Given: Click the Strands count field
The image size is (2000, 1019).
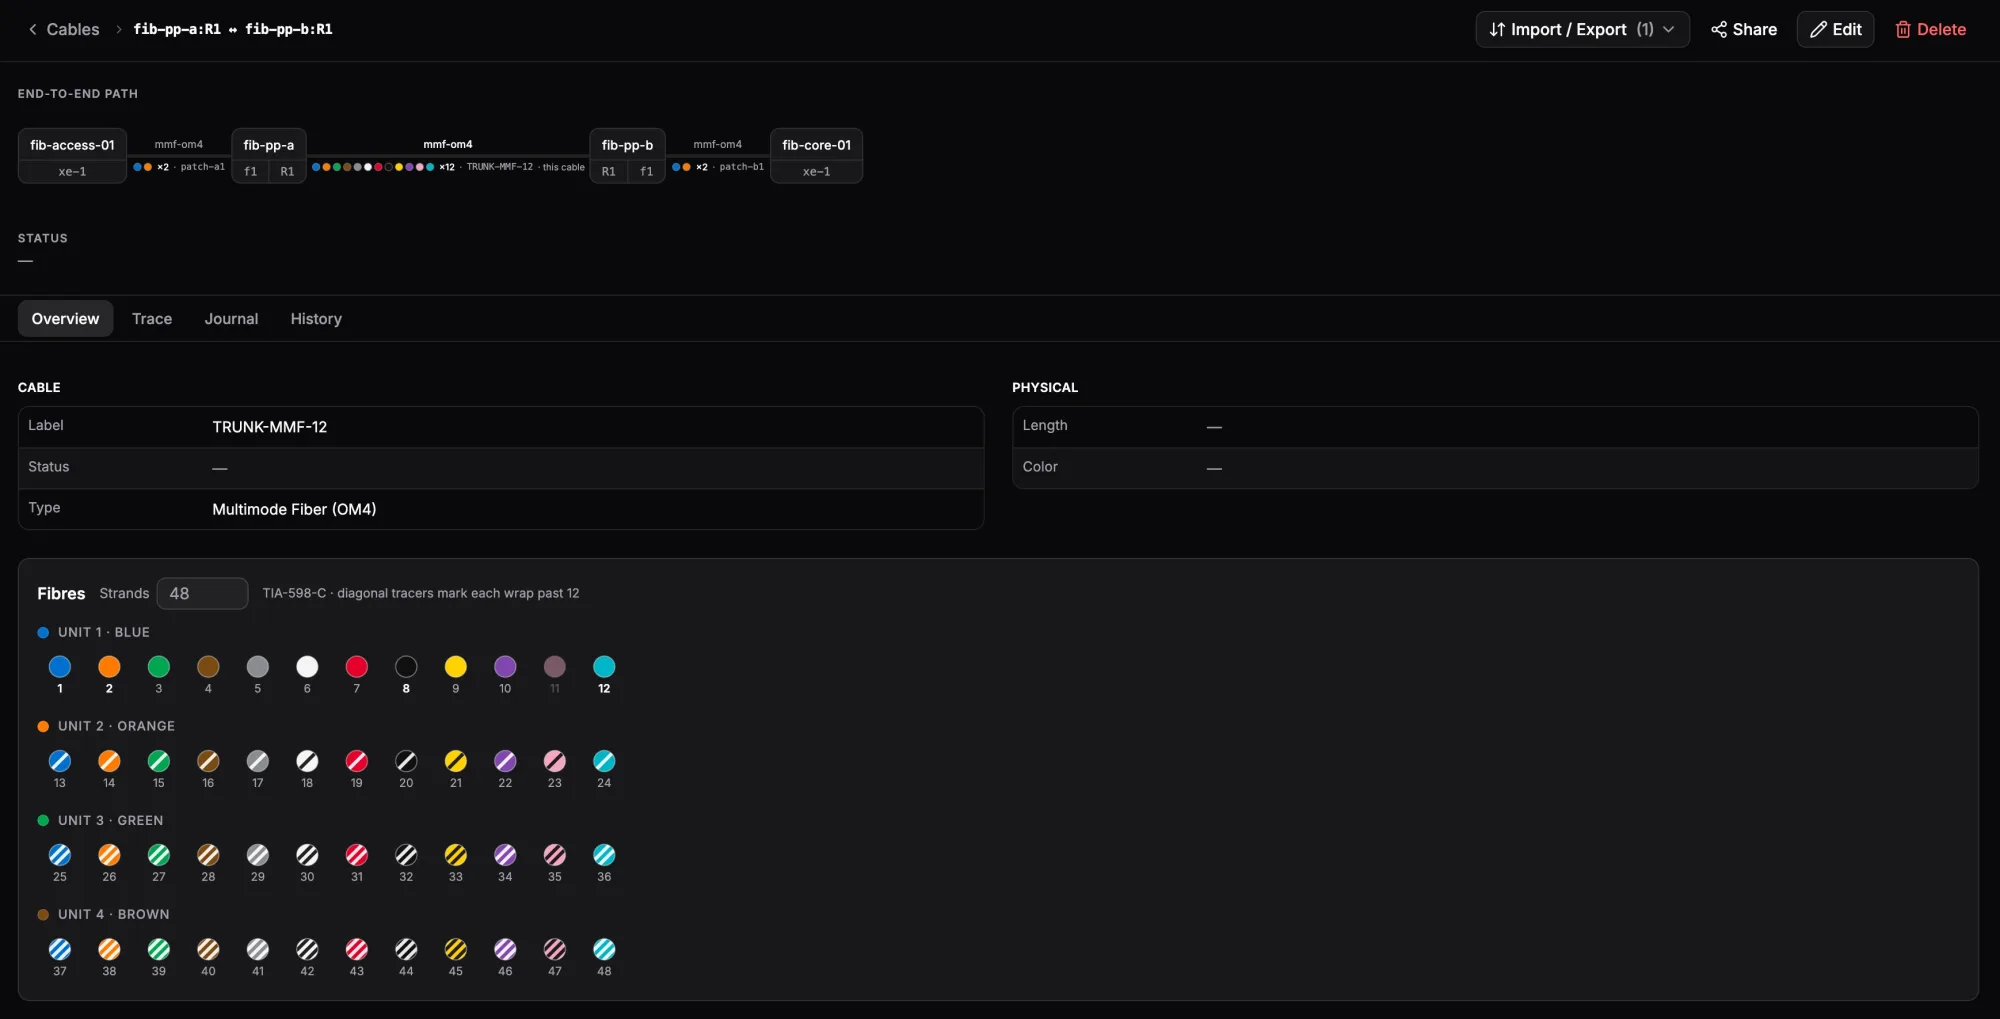Looking at the screenshot, I should click(x=202, y=593).
